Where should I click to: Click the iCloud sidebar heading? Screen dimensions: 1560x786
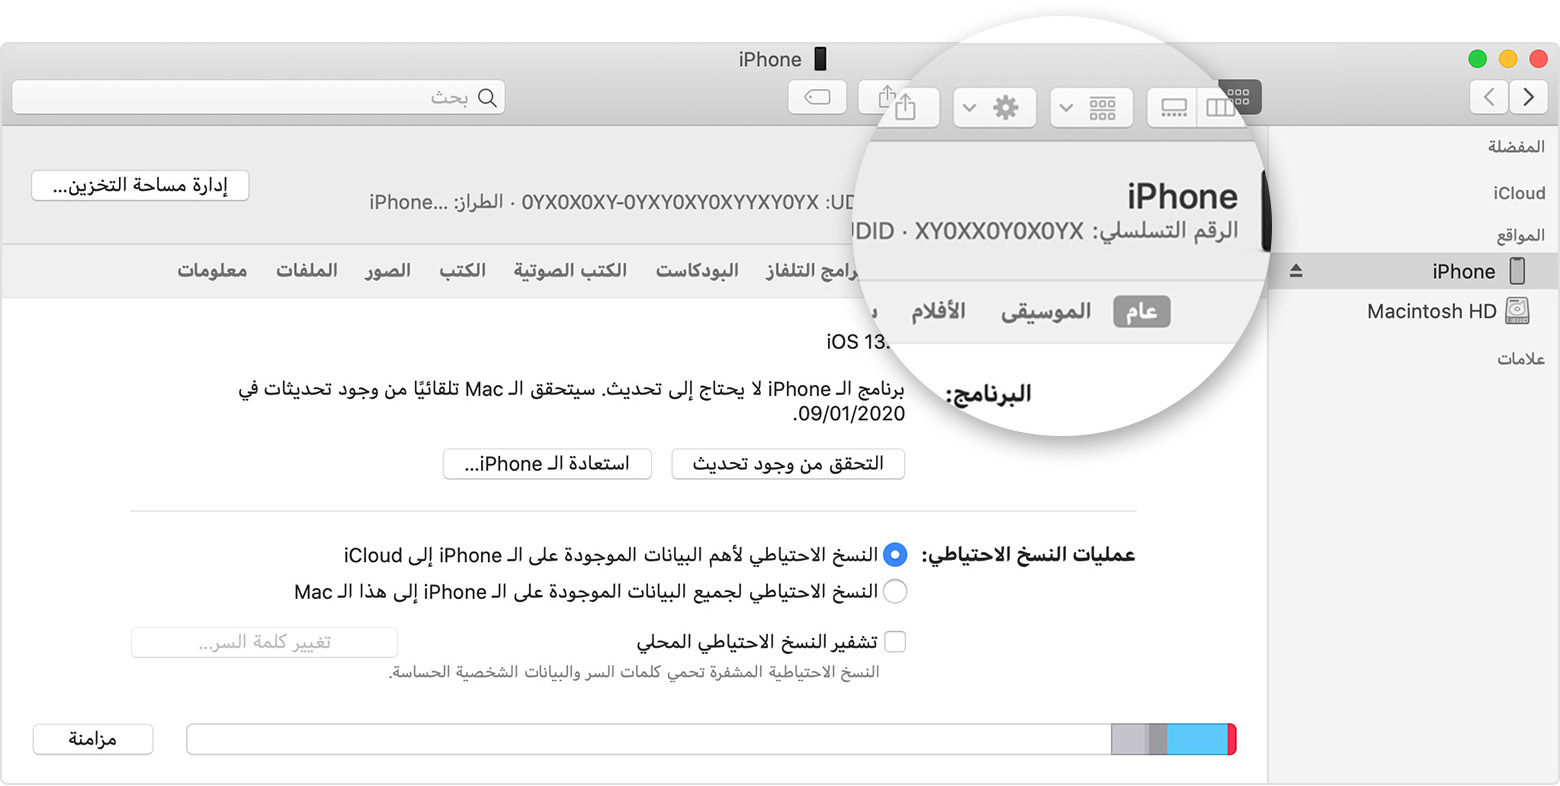click(x=1519, y=193)
